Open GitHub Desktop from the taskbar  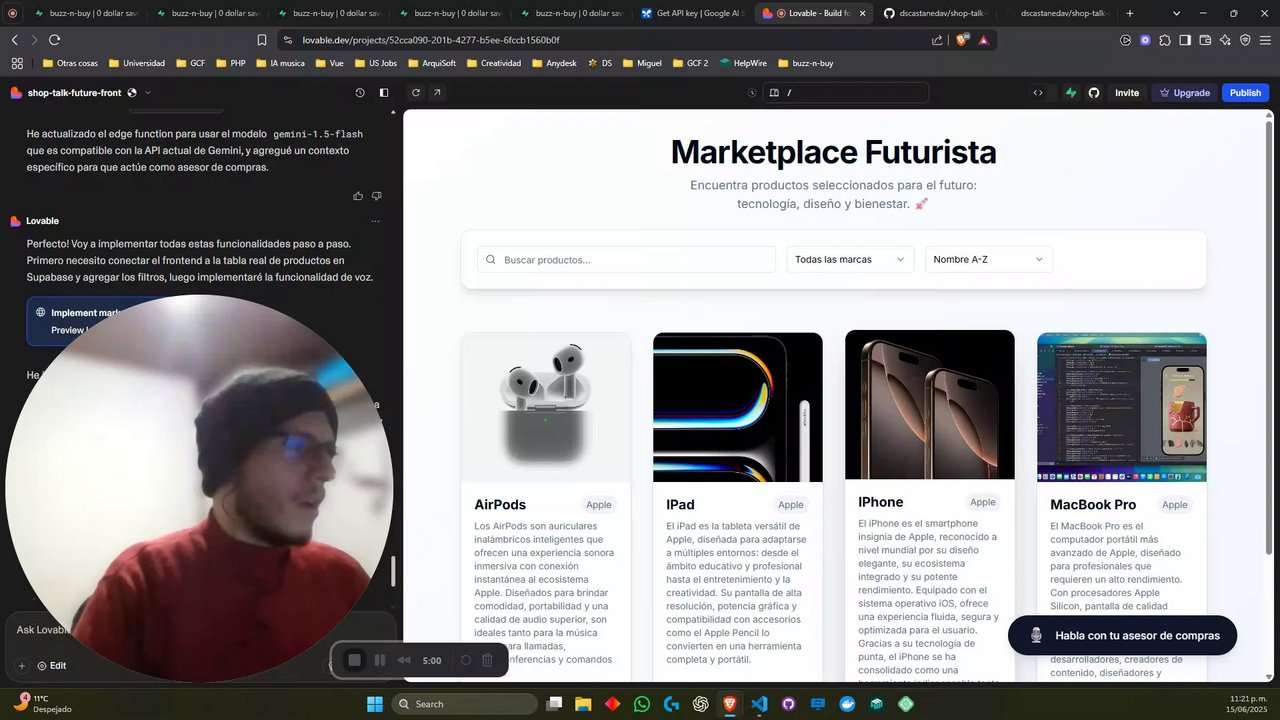pos(788,704)
